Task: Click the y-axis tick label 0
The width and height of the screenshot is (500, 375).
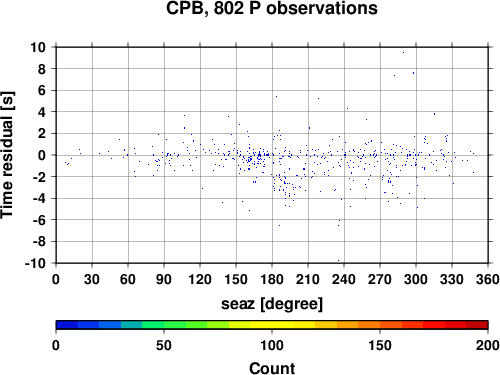Action: point(42,155)
